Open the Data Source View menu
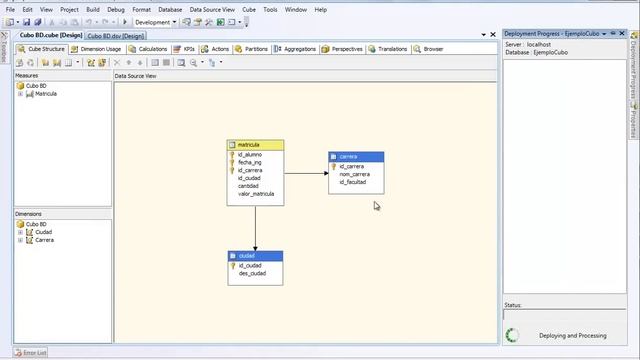This screenshot has height=360, width=640. (x=212, y=9)
